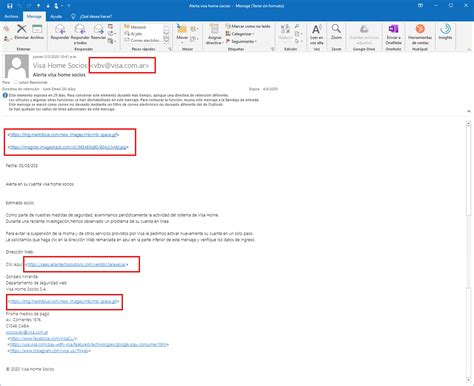Archive the message with the Archivo ribbon icon
474x386 pixels.
[37, 29]
